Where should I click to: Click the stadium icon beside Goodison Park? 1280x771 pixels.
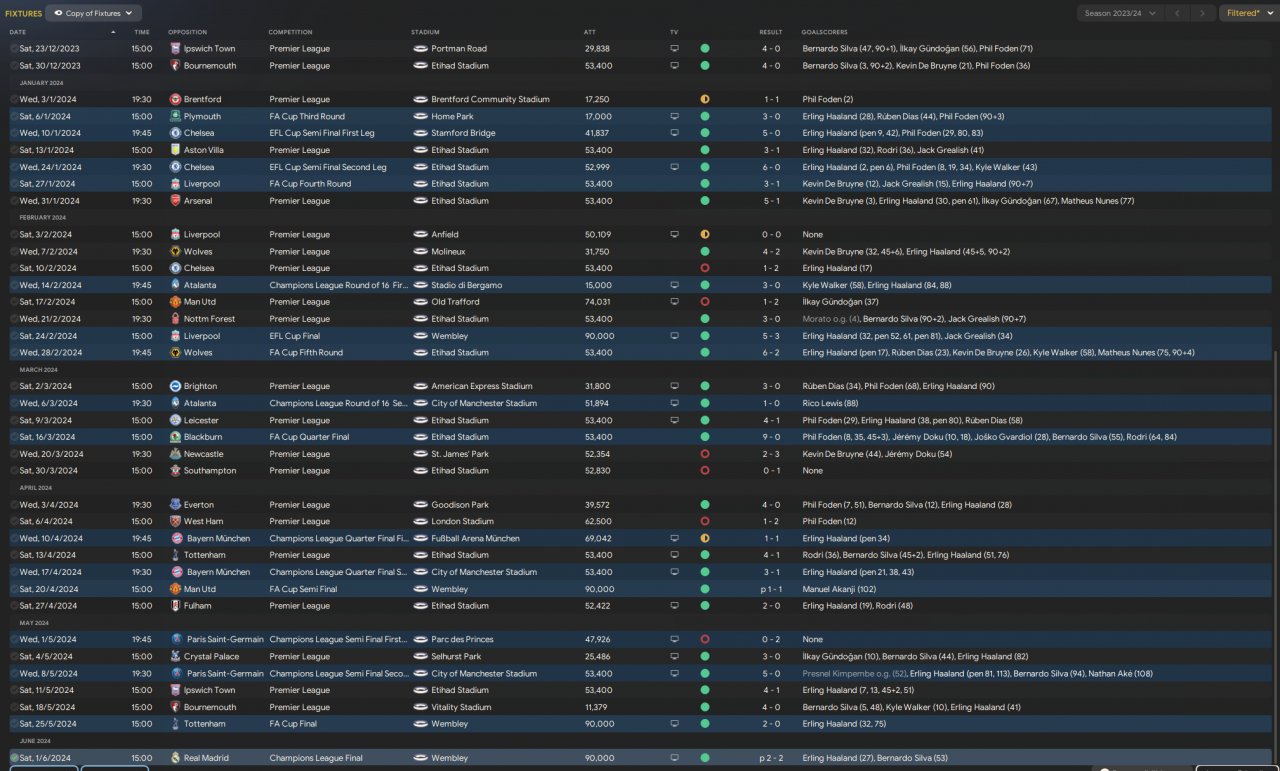pos(420,505)
